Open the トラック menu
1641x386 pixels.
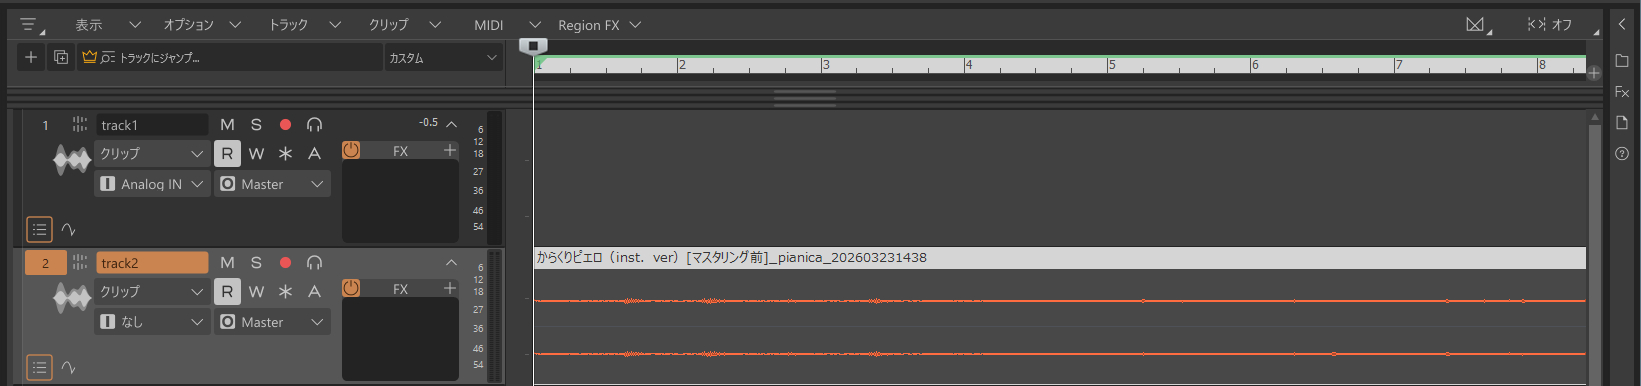point(304,24)
